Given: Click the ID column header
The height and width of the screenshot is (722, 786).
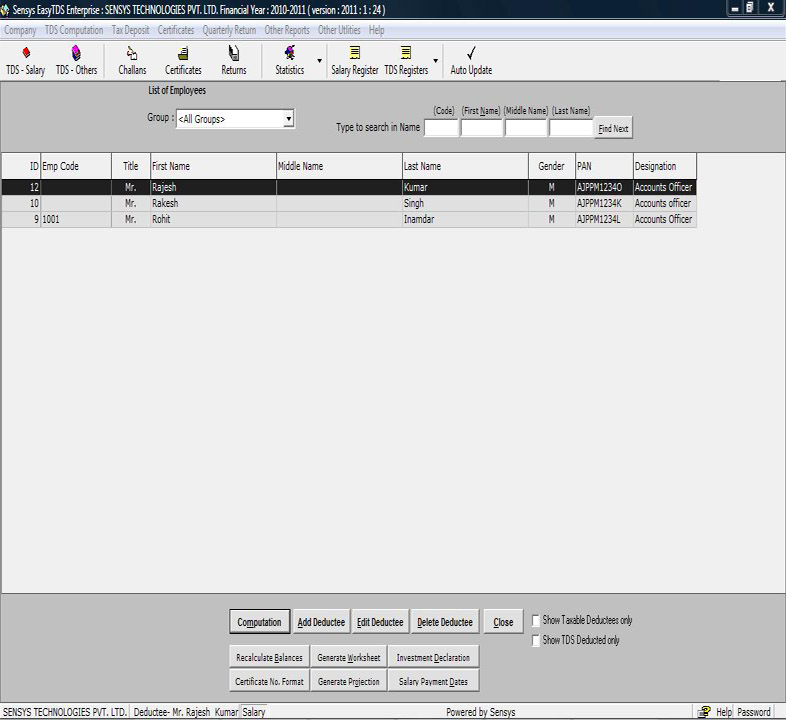Looking at the screenshot, I should [21, 166].
